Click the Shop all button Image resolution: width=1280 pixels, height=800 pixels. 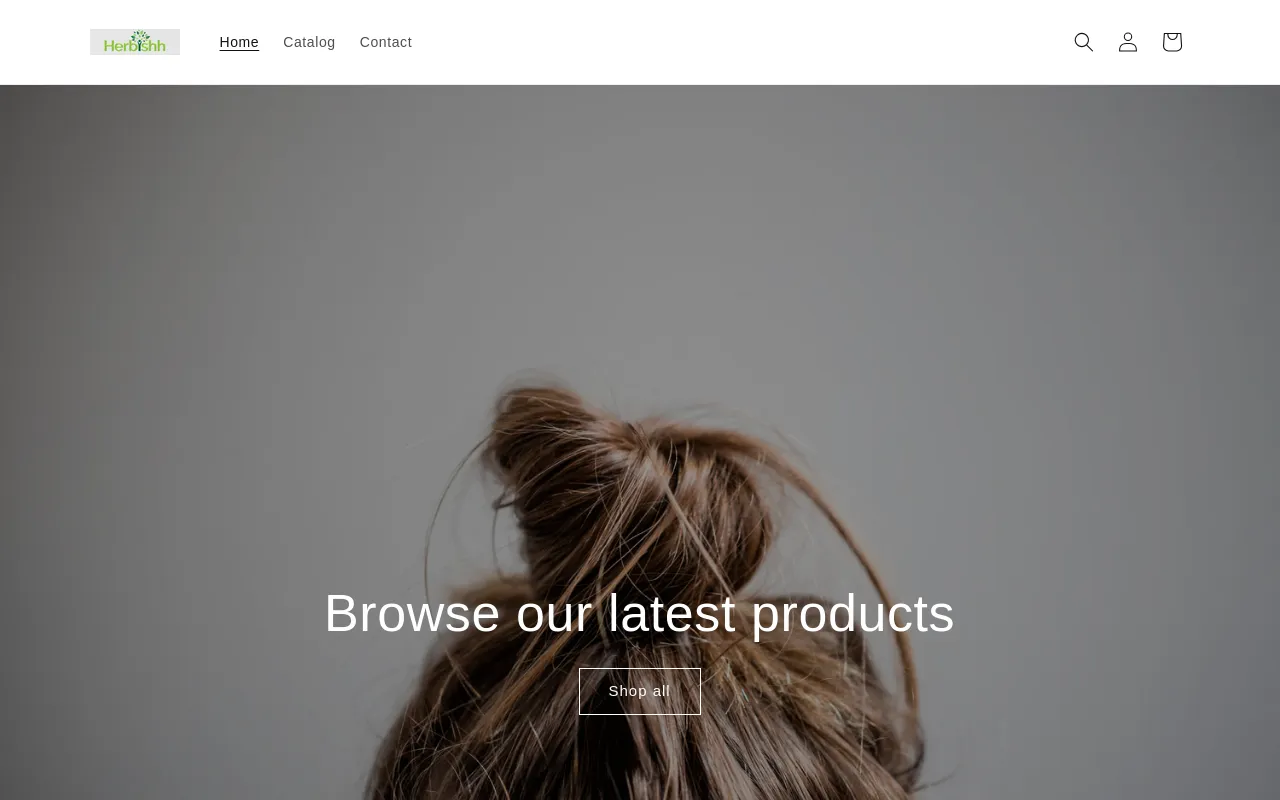(640, 691)
